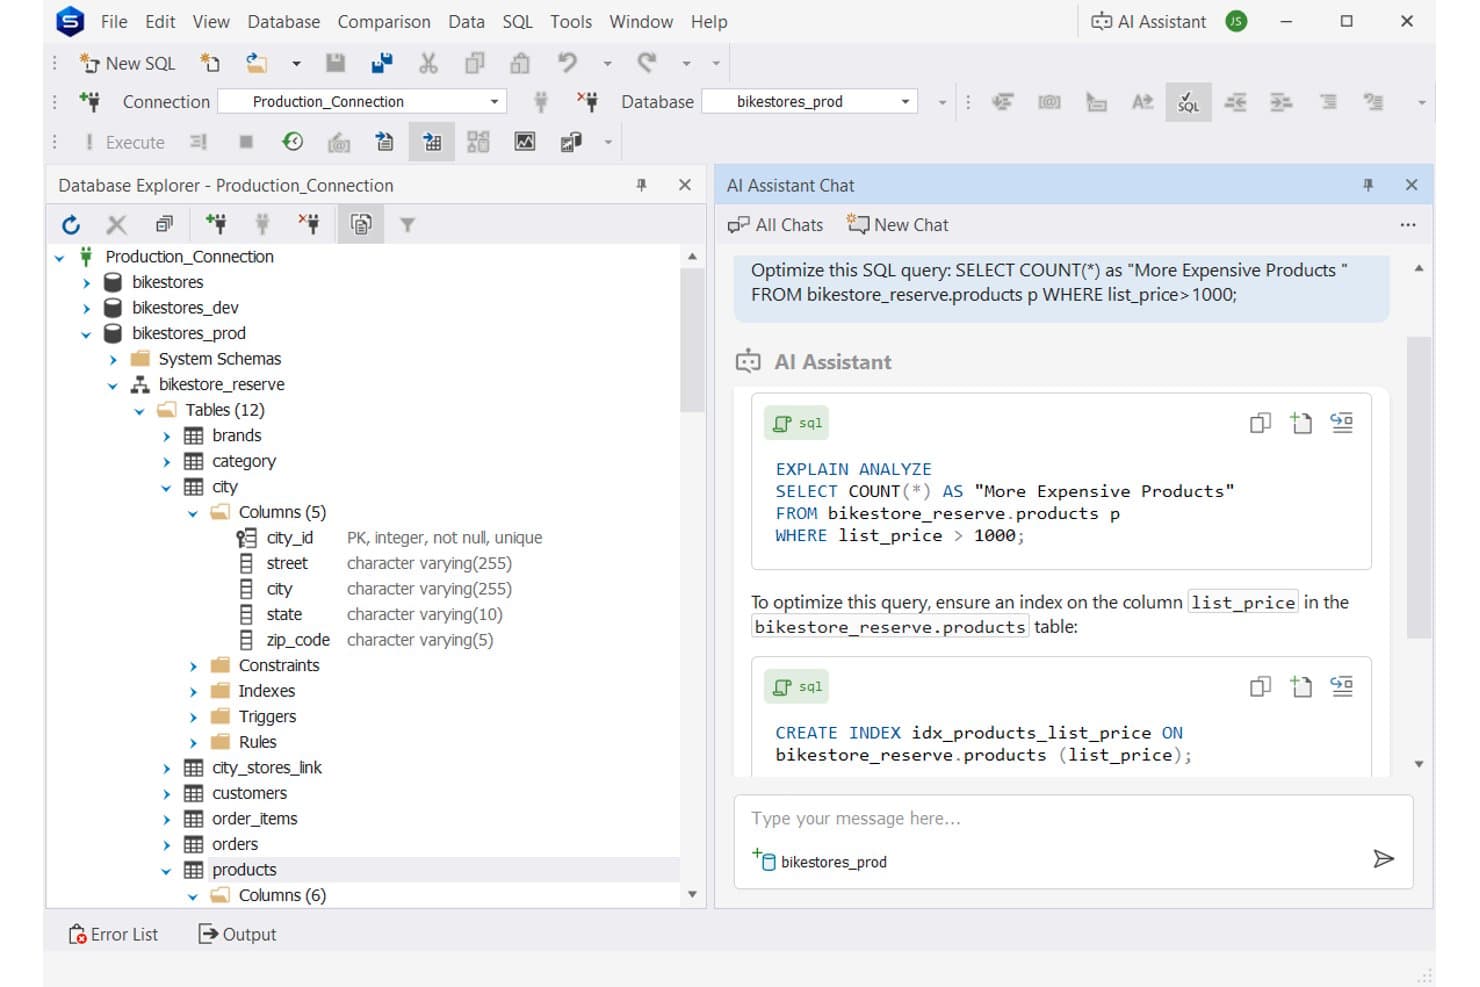Screen dimensions: 1480x987
Task: Click the Save icon in the toolbar
Action: pyautogui.click(x=335, y=63)
